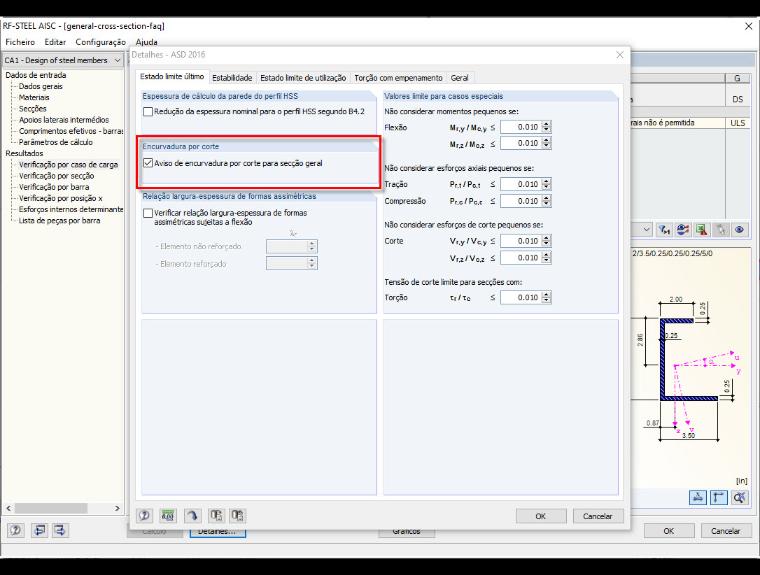Screen dimensions: 760x575
Task: Select Materiais in the navigator tree
Action: [34, 97]
